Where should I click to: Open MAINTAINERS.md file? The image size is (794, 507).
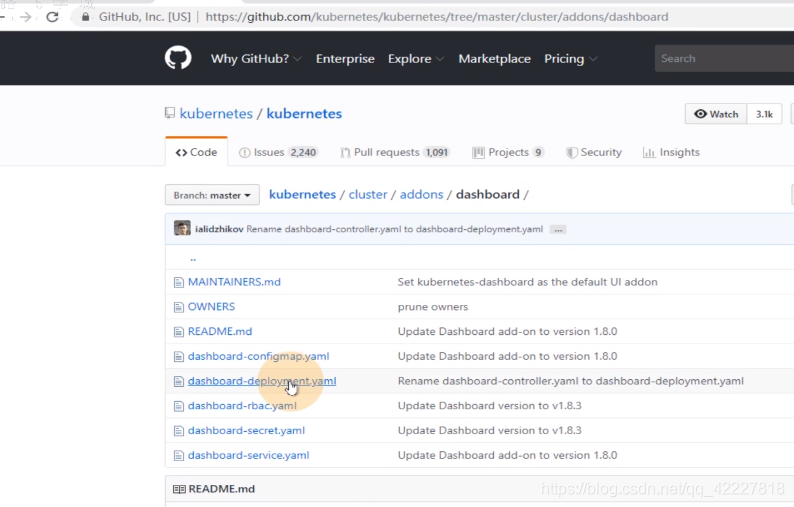234,282
